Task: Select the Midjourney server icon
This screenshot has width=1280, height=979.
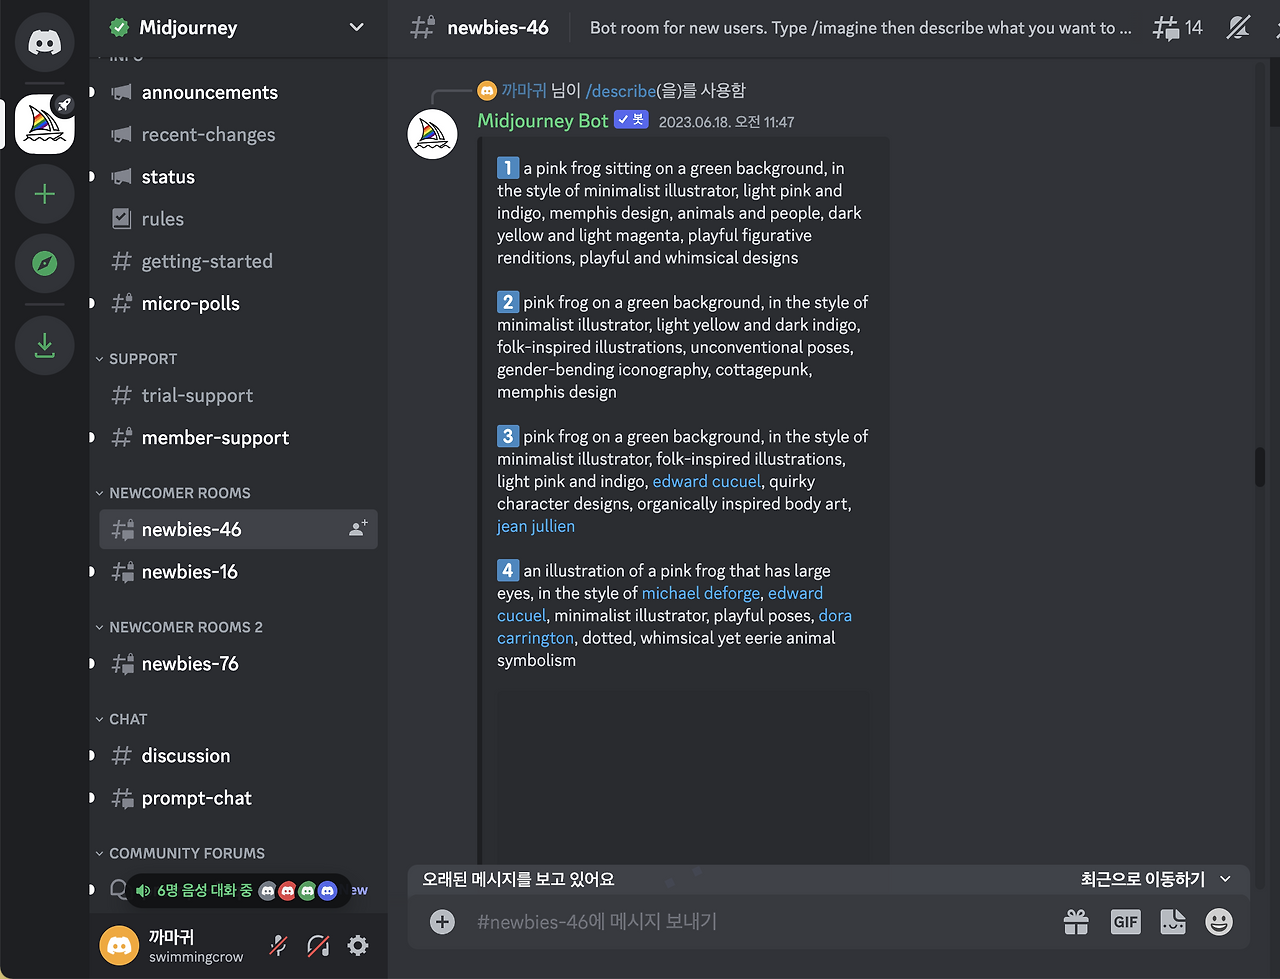Action: 44,124
